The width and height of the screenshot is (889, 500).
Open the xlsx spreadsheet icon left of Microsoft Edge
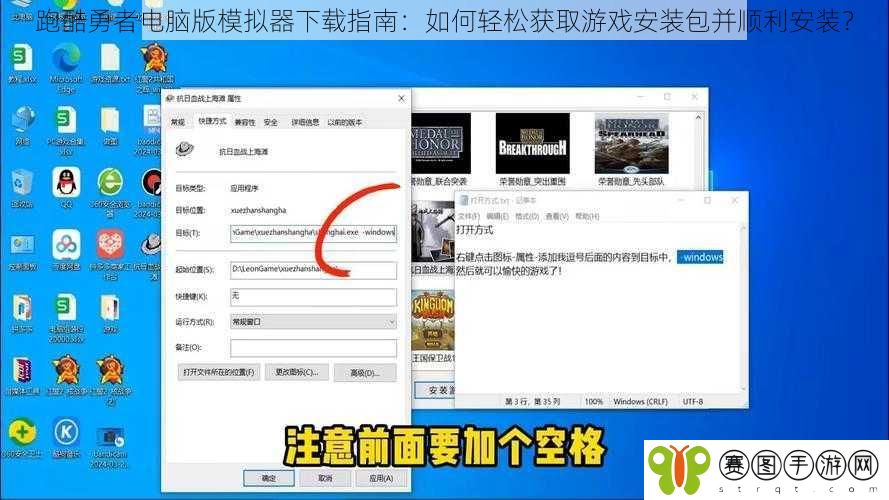coord(22,58)
